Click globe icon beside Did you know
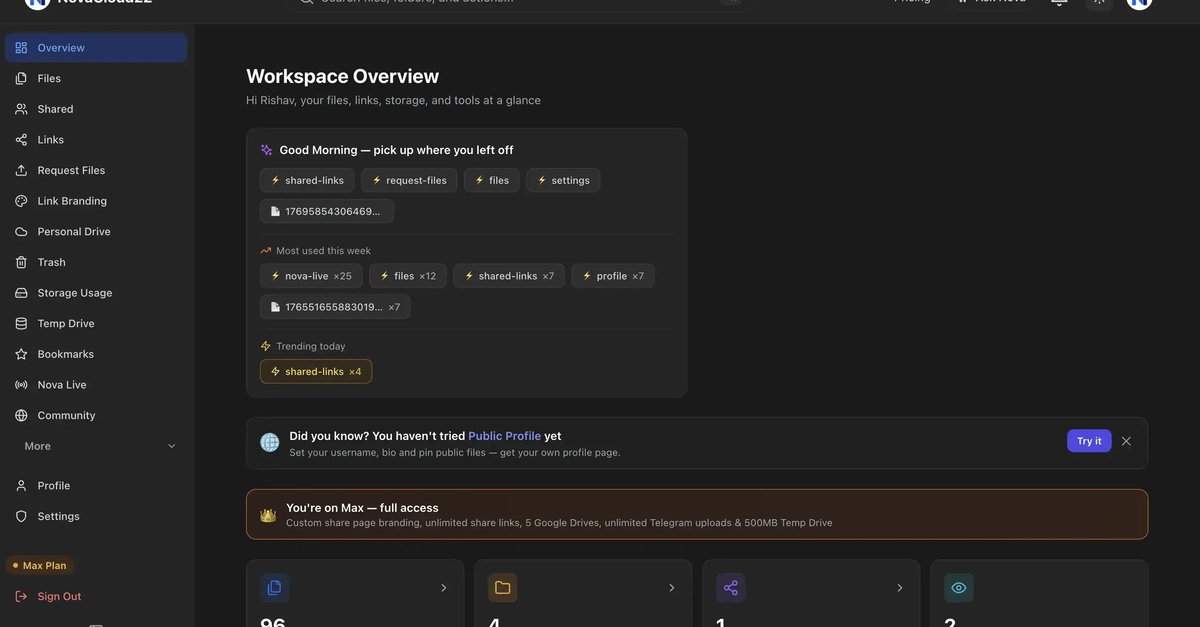The image size is (1200, 627). point(270,443)
